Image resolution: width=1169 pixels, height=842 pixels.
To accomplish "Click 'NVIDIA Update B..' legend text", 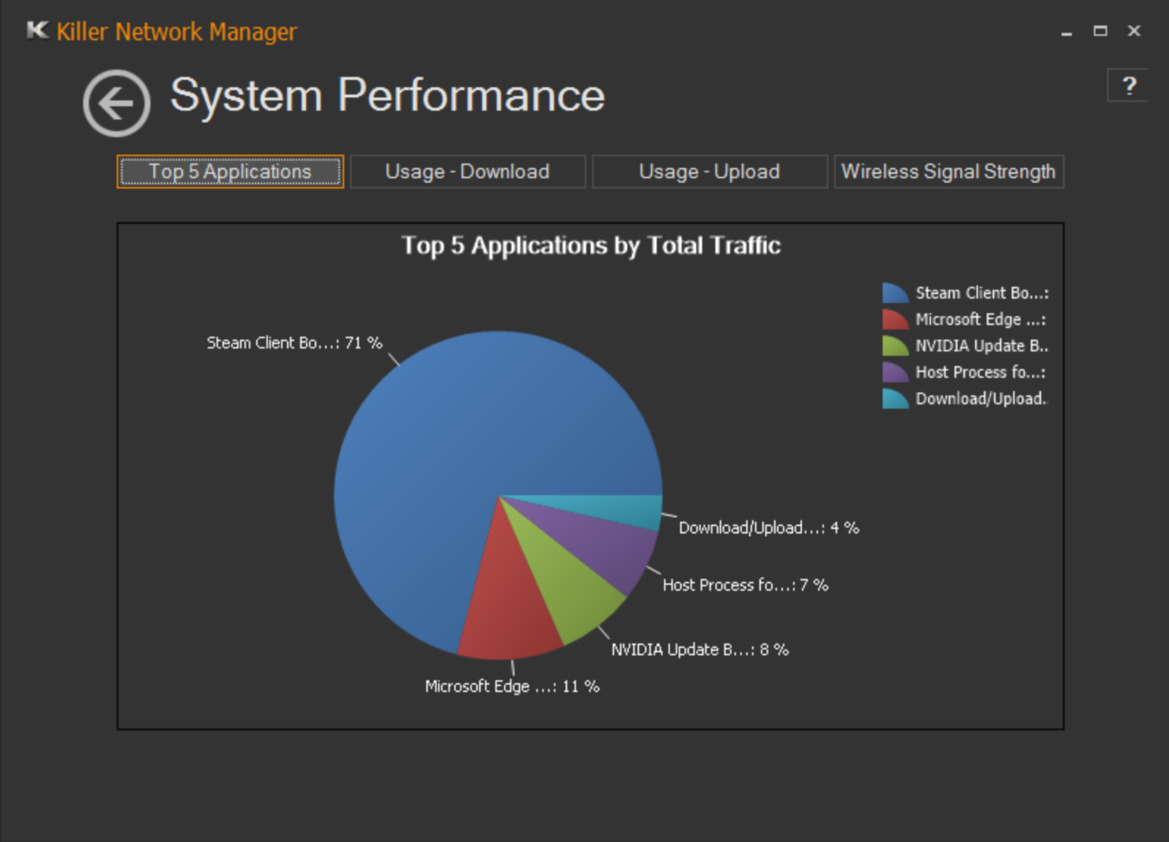I will [x=982, y=346].
